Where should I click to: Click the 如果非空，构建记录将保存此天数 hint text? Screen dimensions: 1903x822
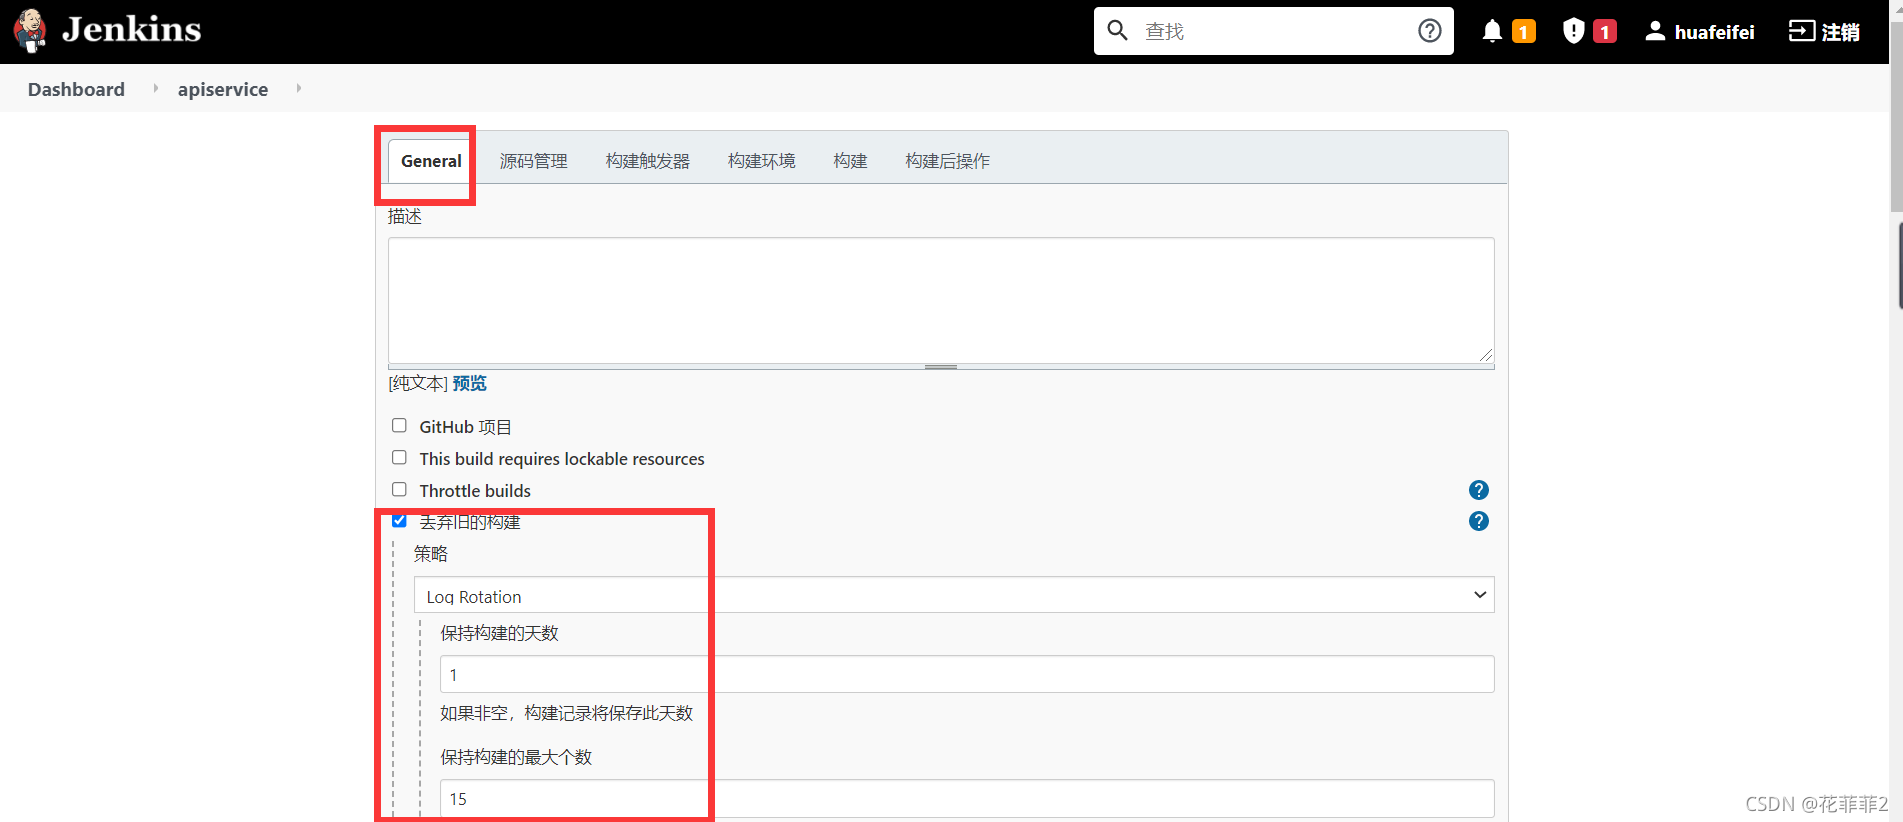pos(566,713)
